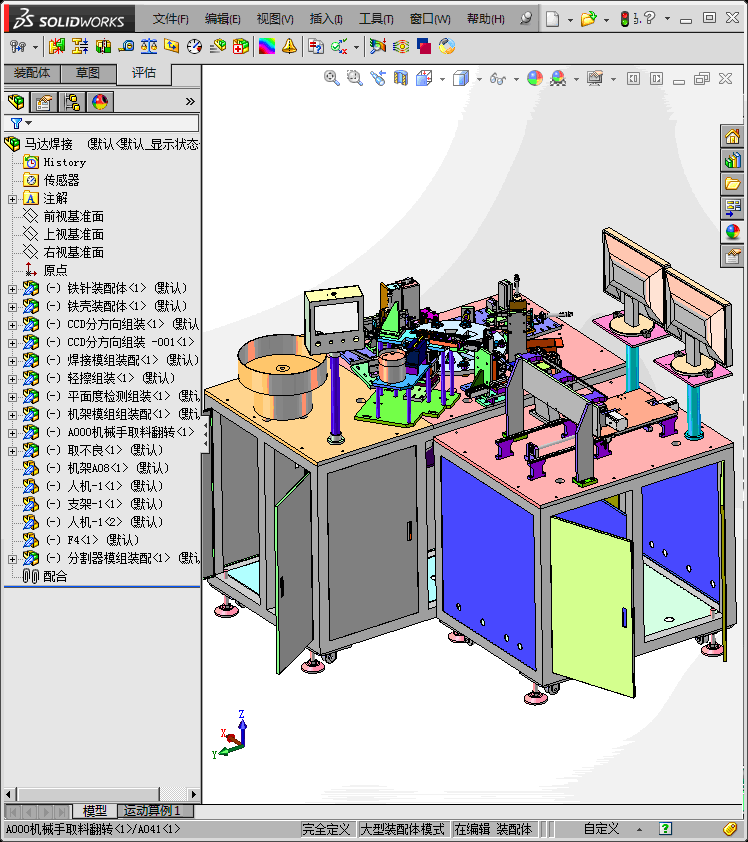Click the yellow warning bell icon
This screenshot has height=842, width=748.
coord(289,47)
